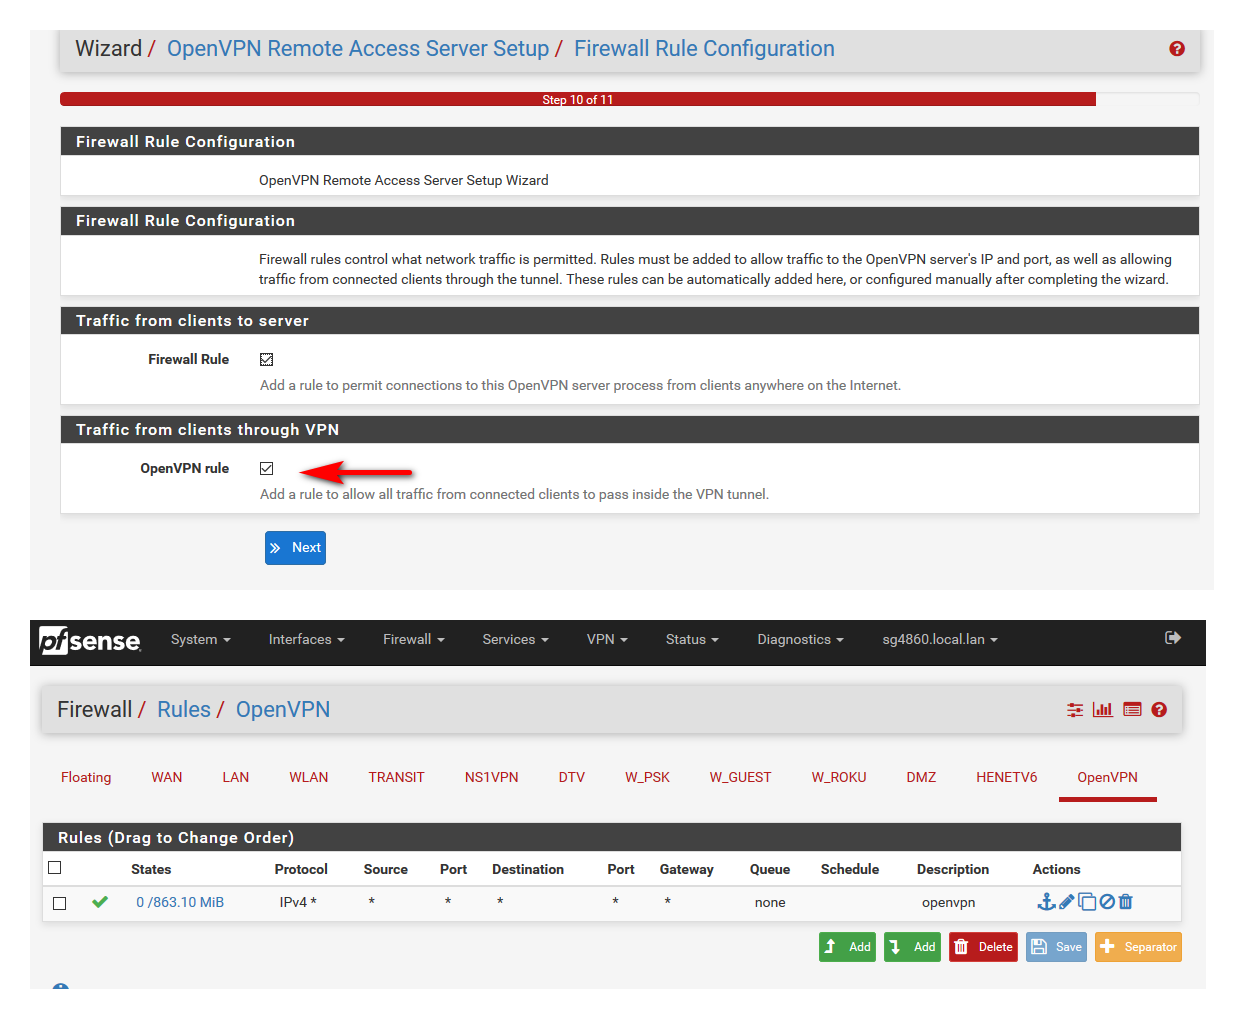The image size is (1244, 1019).
Task: Click the OpenVPN breadcrumb link
Action: pyautogui.click(x=283, y=710)
